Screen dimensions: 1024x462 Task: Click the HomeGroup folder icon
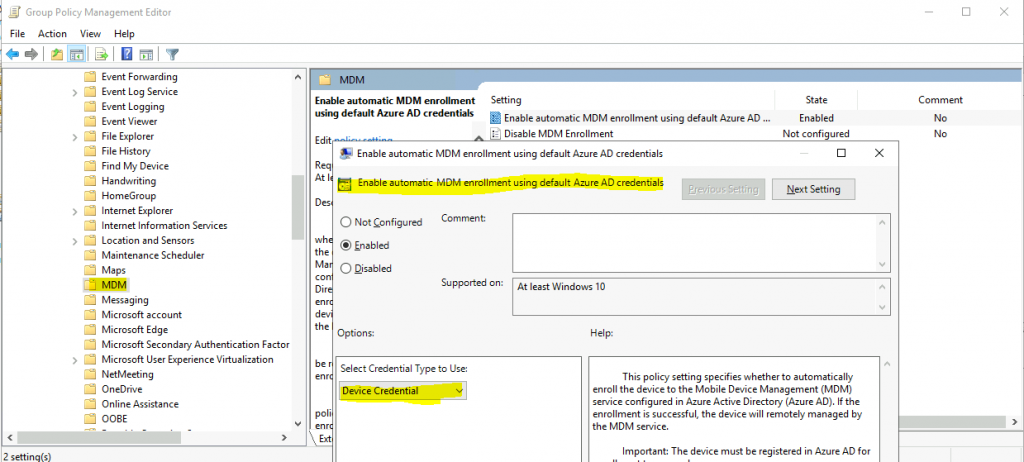(90, 195)
